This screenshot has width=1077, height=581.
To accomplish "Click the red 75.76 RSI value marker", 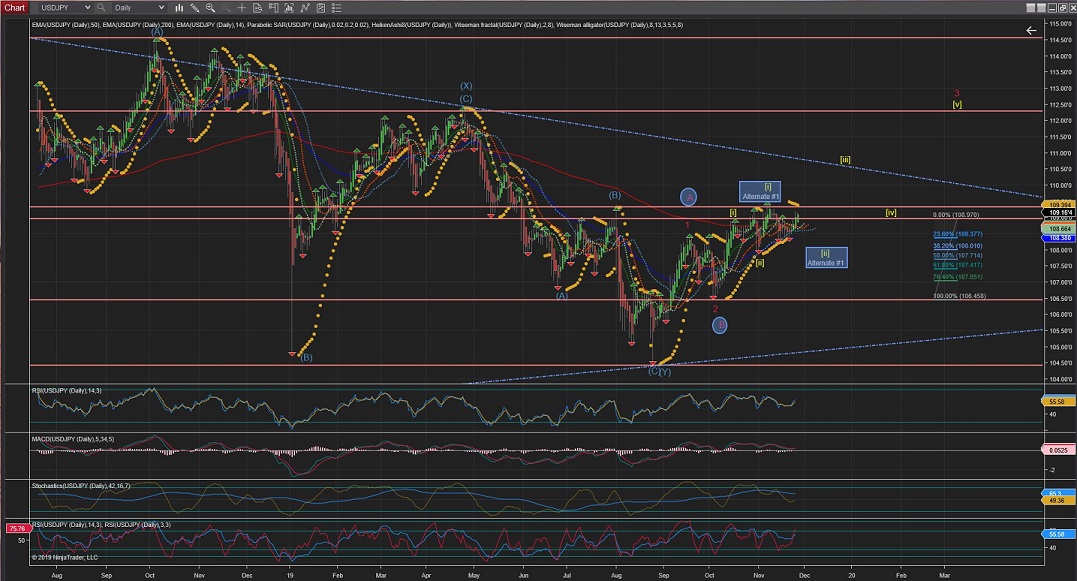I will click(x=17, y=528).
